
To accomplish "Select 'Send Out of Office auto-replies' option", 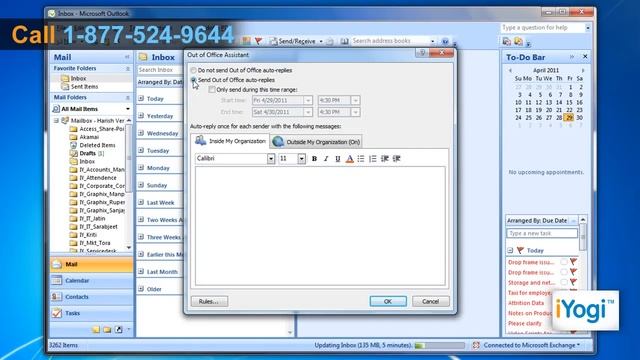I will (x=193, y=80).
